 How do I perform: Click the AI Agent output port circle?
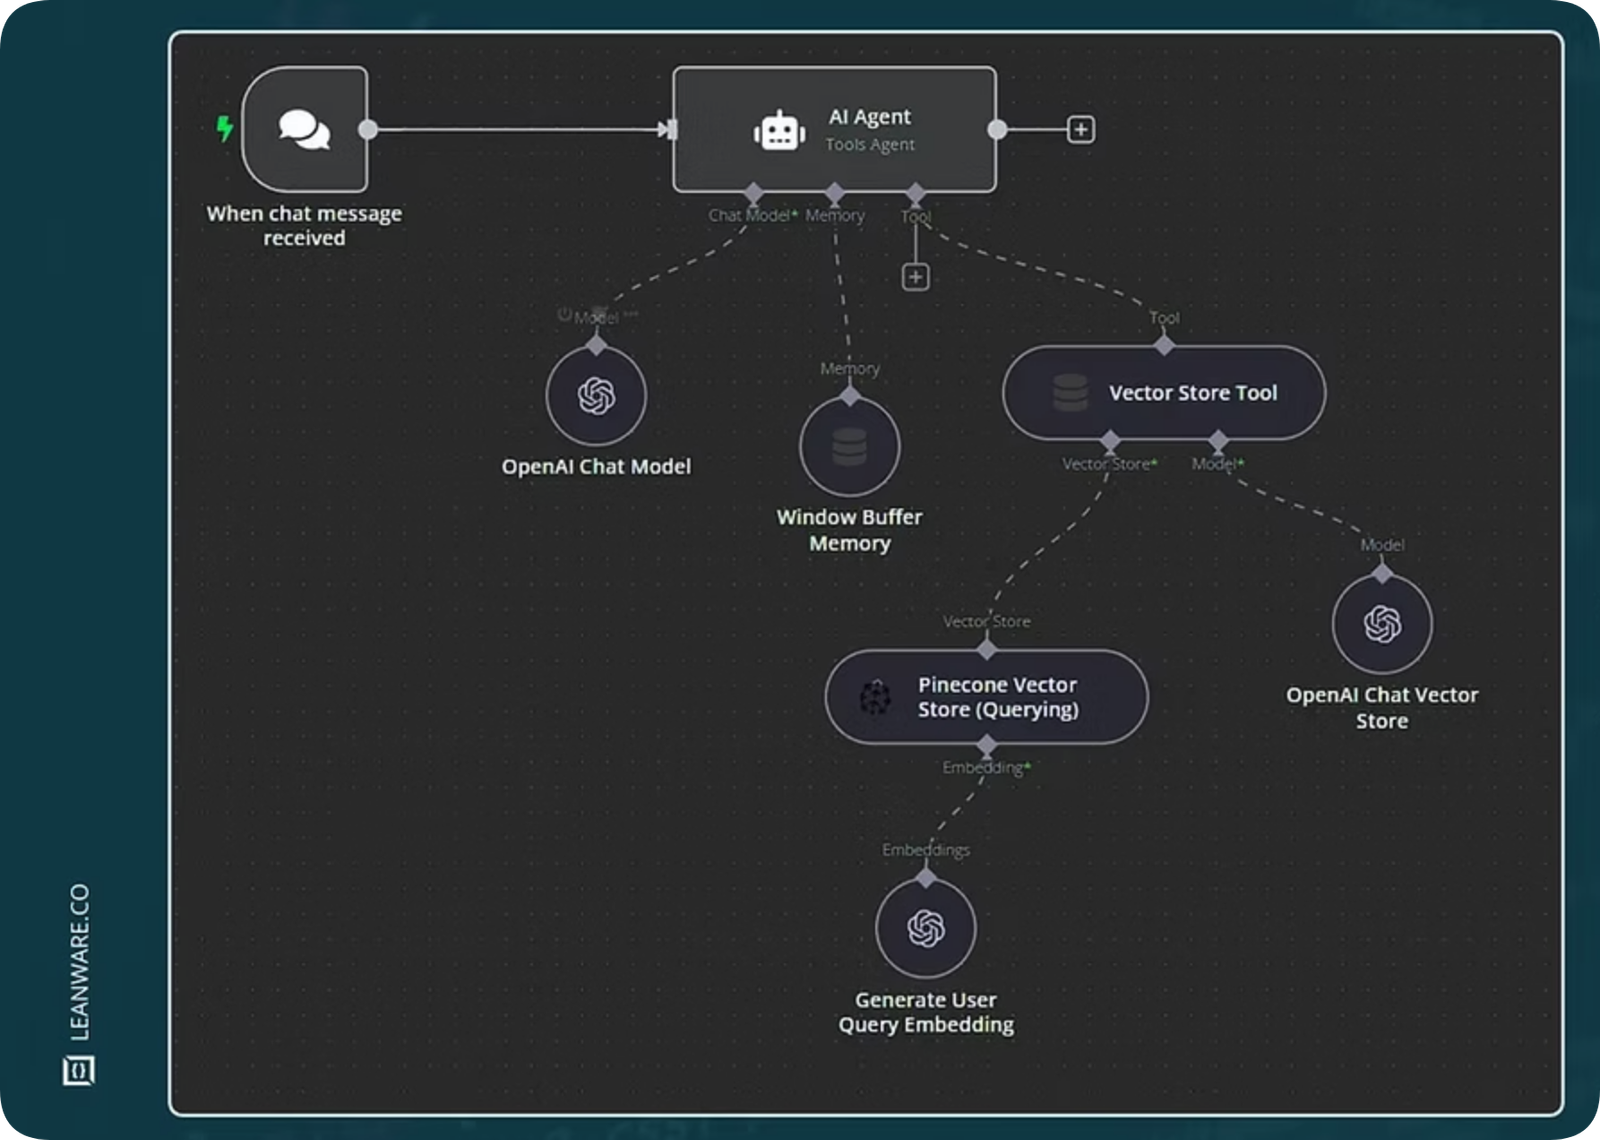997,129
